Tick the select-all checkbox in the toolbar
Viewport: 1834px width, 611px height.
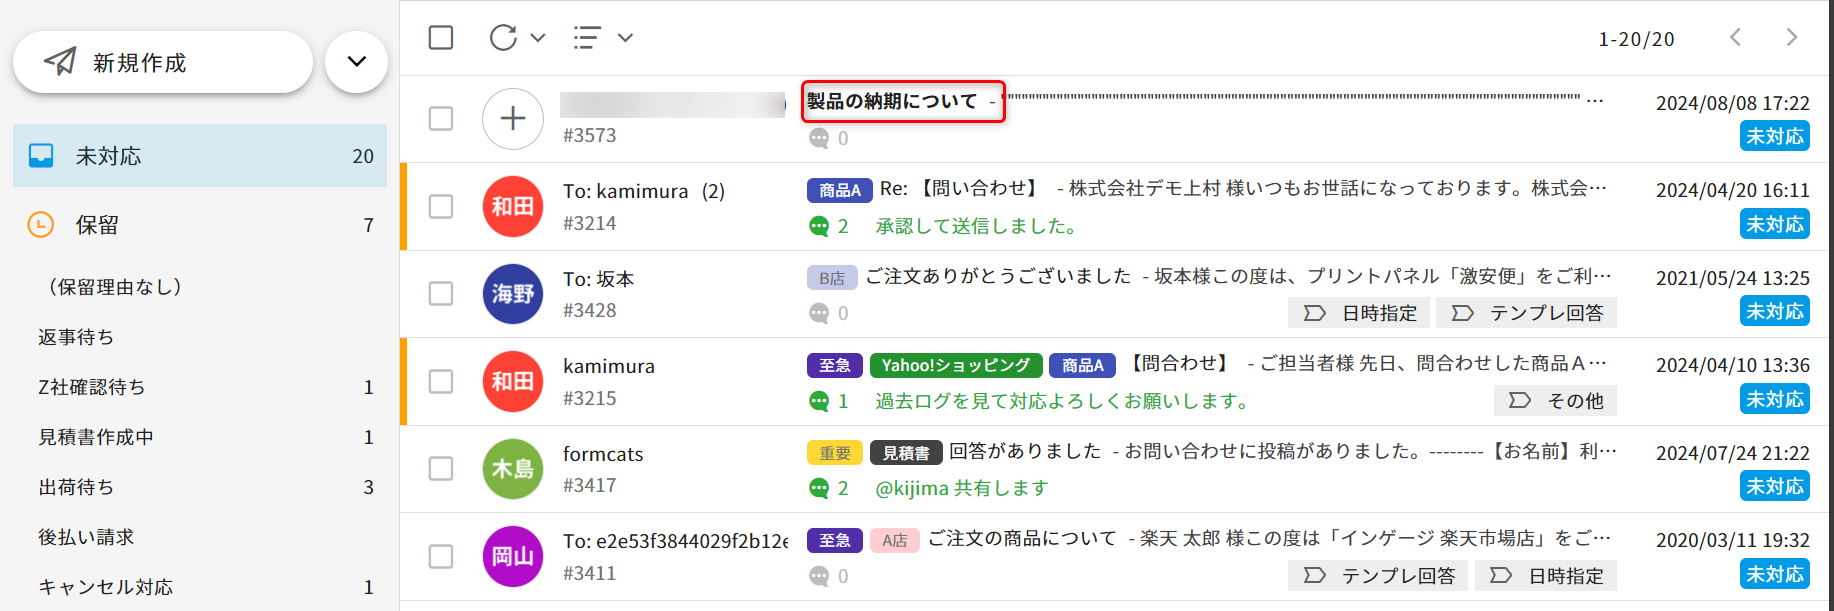(x=441, y=38)
